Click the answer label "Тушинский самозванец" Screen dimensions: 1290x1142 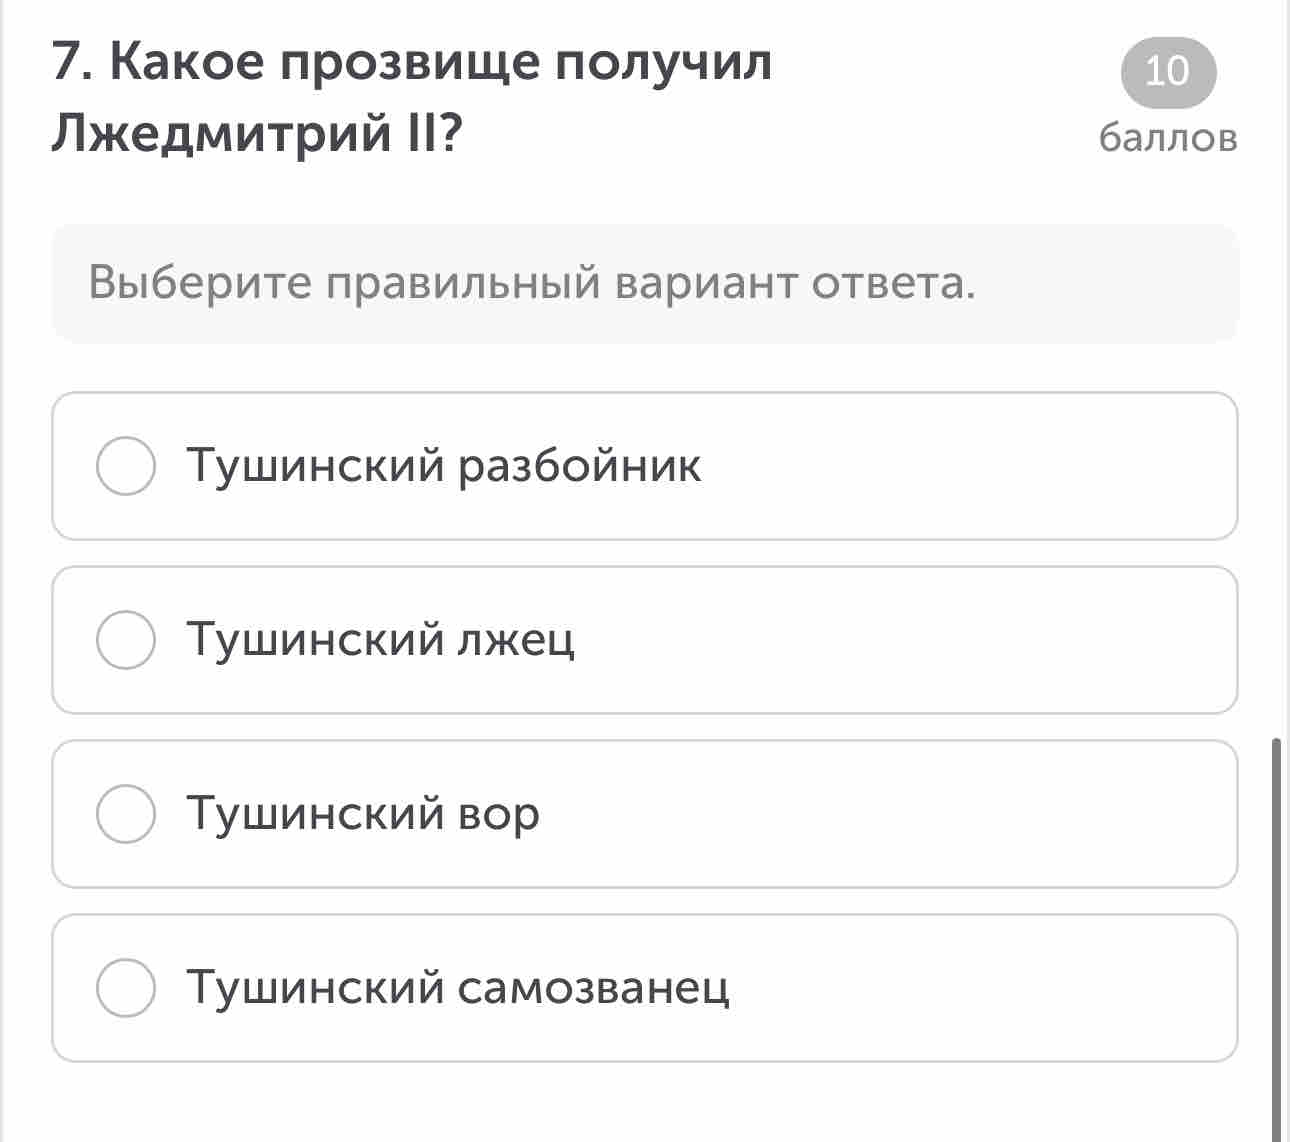pos(458,988)
